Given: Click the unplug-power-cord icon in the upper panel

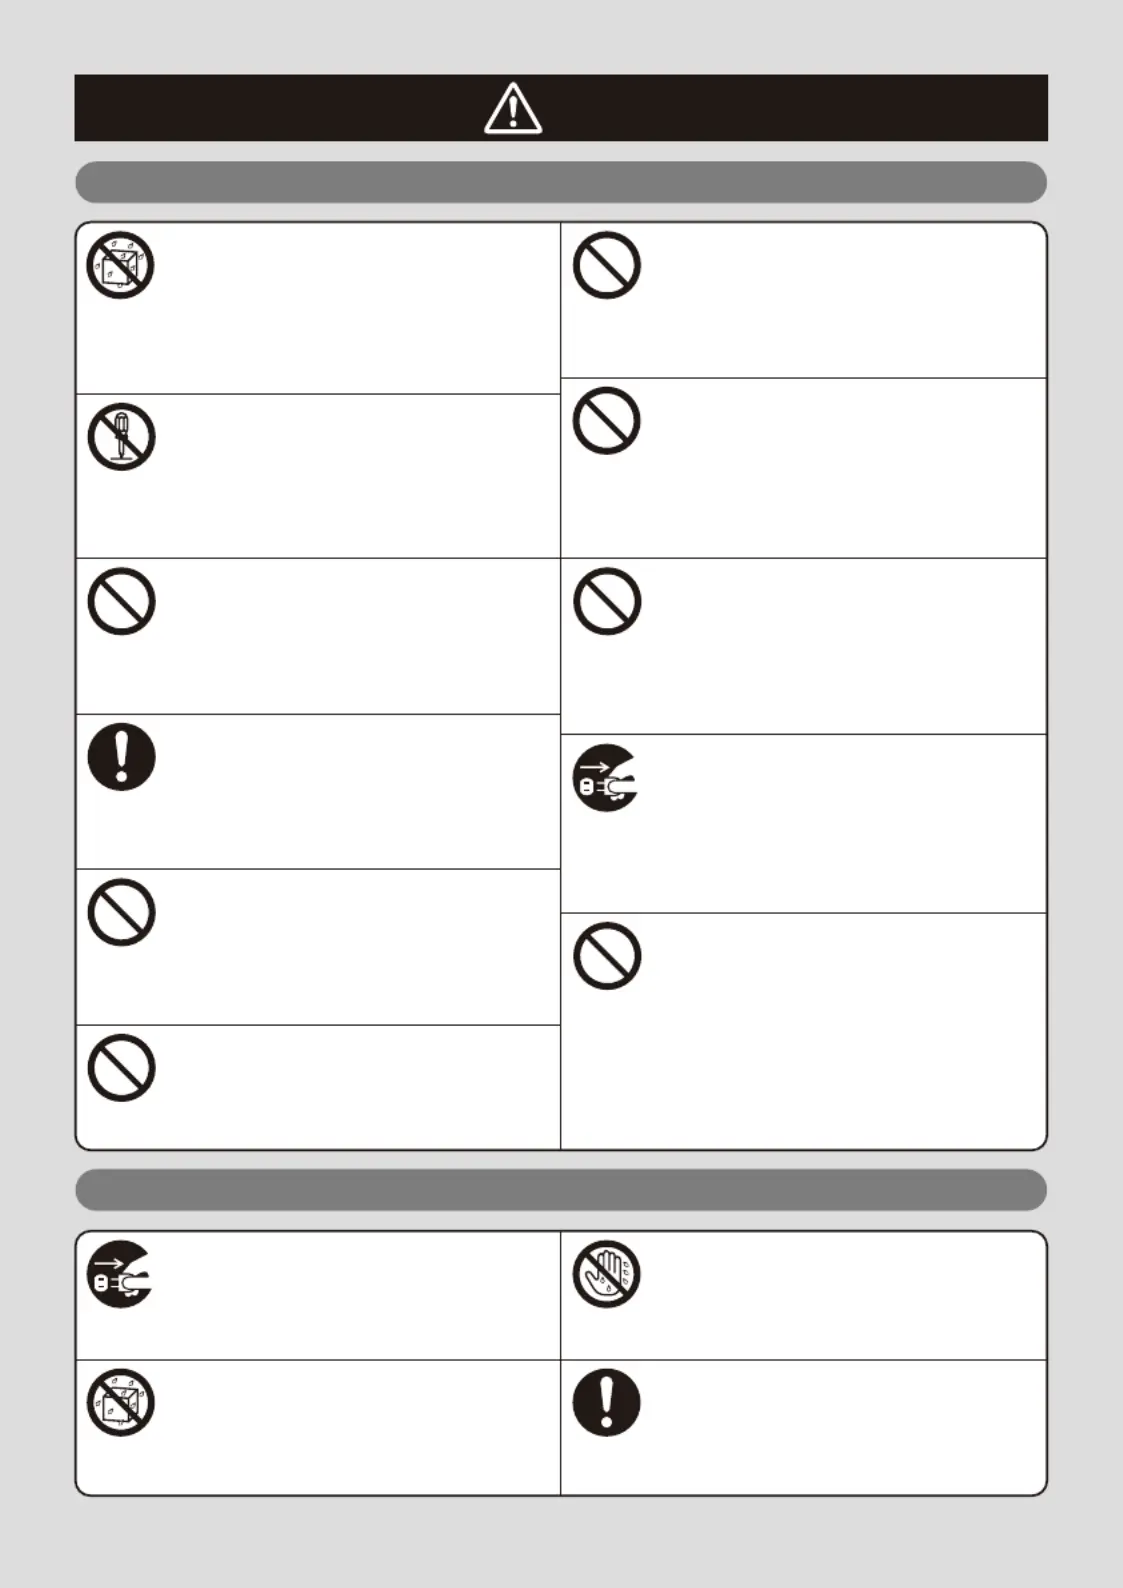Looking at the screenshot, I should (x=606, y=778).
